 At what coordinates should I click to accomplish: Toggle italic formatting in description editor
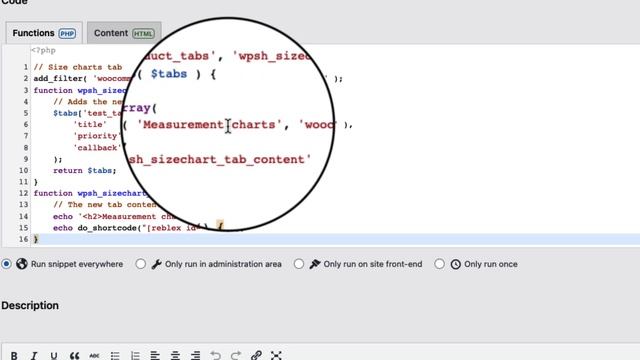pyautogui.click(x=34, y=356)
